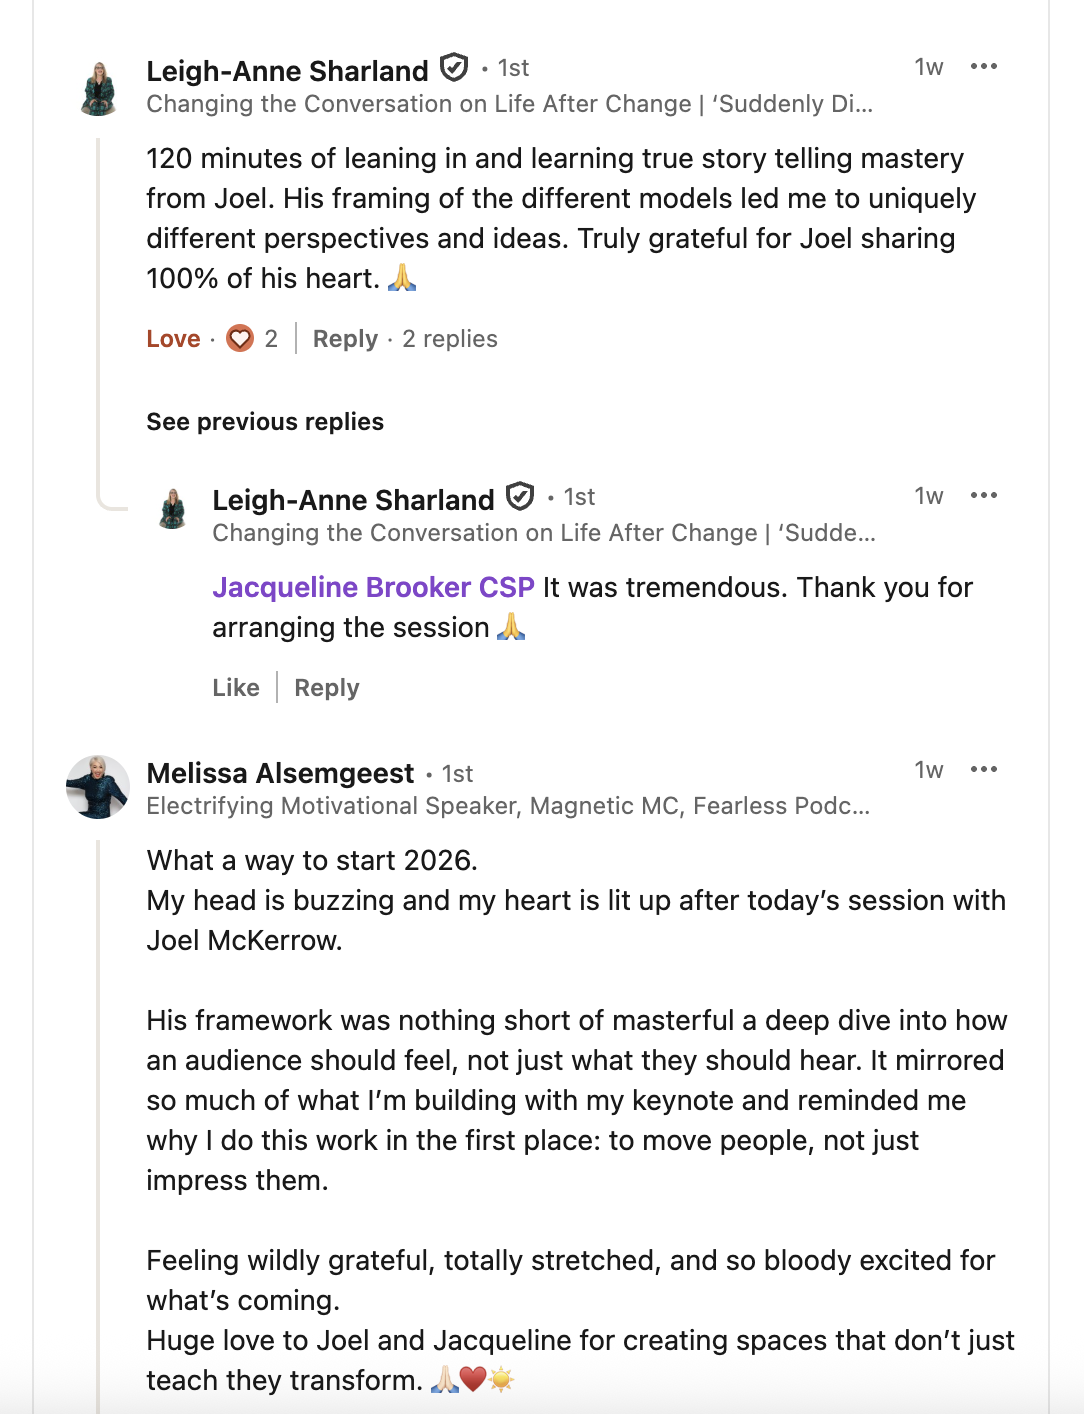Open options menu for Leigh-Anne's top comment
1084x1414 pixels.
tap(984, 67)
